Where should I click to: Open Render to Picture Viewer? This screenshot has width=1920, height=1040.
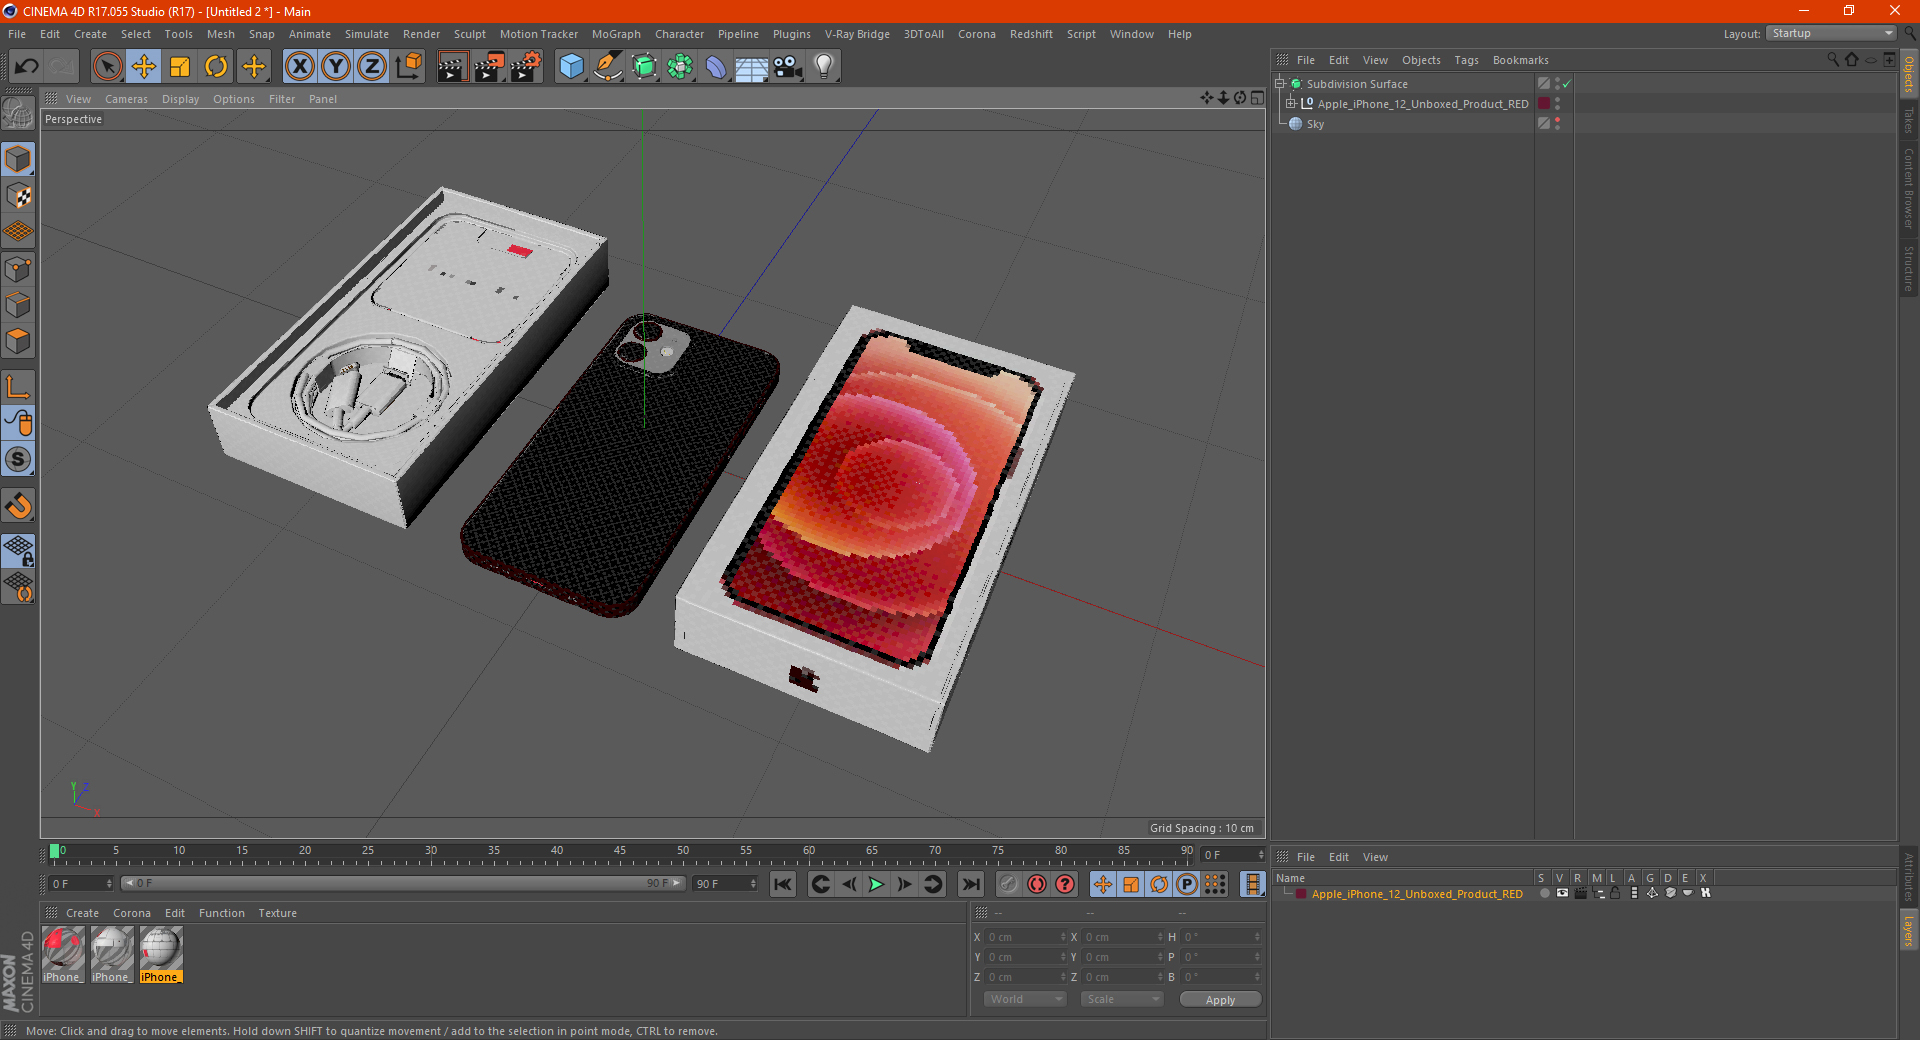(x=489, y=67)
